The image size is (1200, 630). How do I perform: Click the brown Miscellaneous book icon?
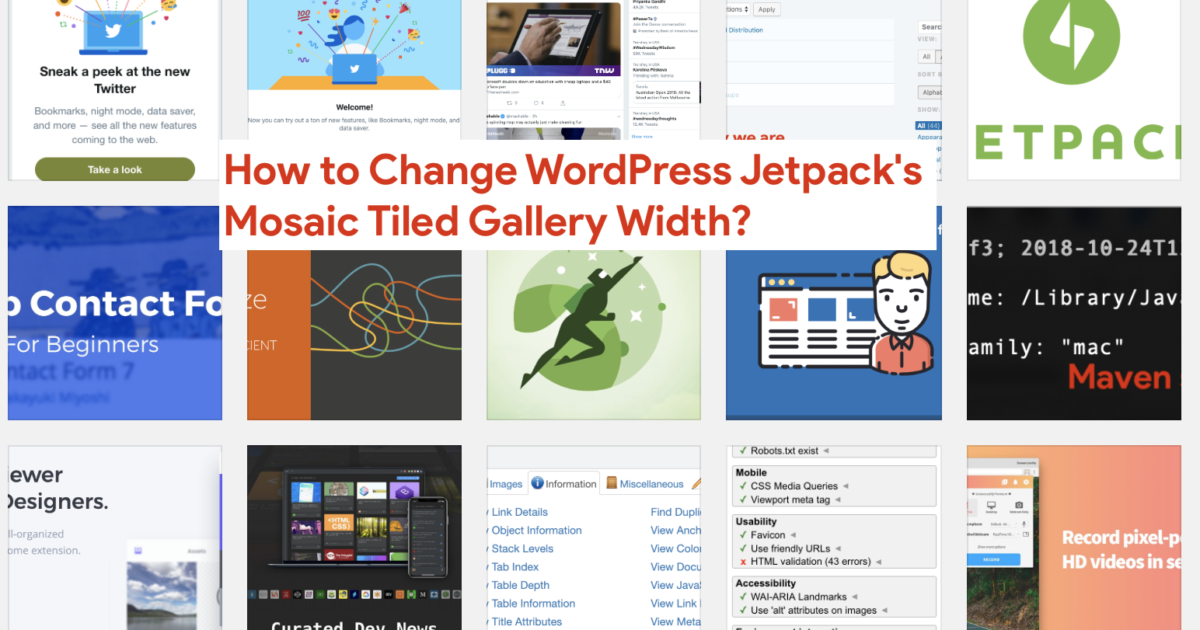point(611,484)
